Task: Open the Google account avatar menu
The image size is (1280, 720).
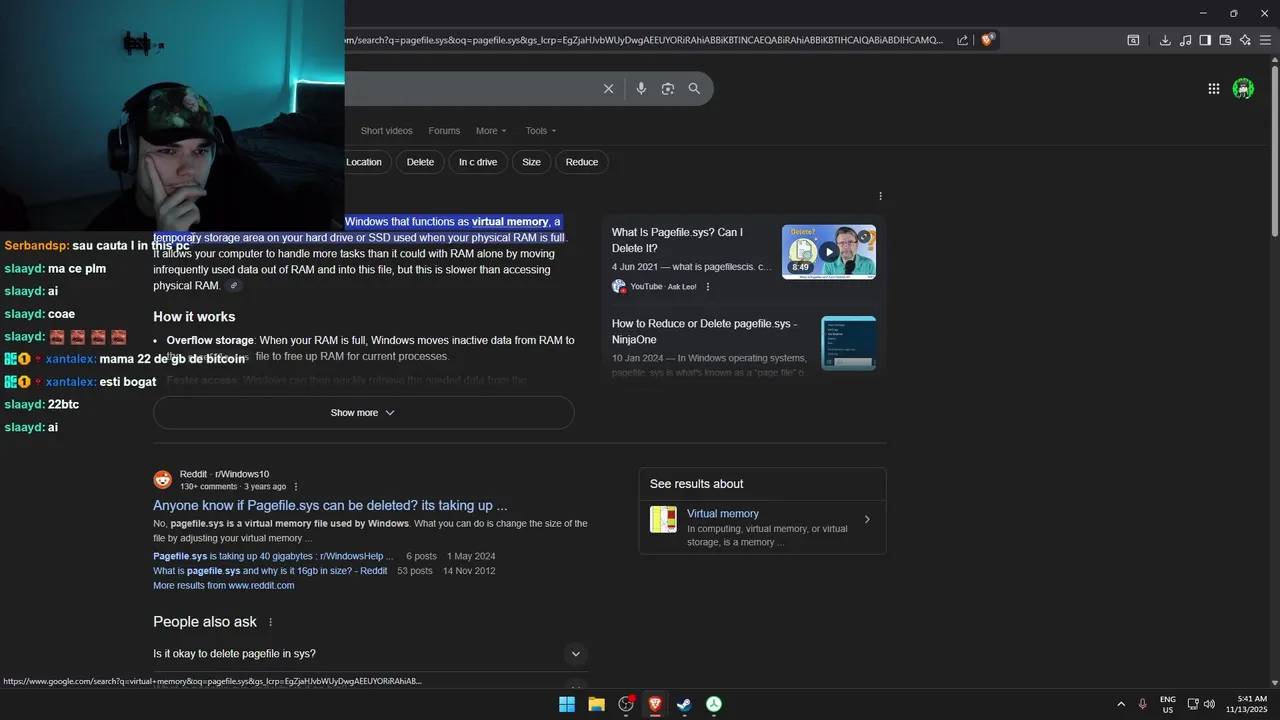Action: [1243, 89]
